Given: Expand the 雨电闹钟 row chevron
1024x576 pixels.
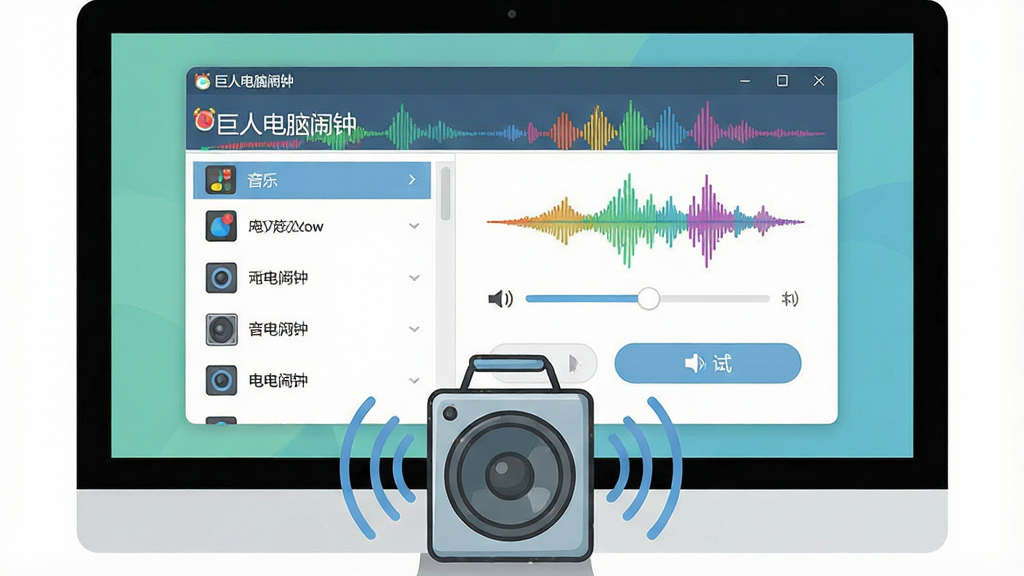Looking at the screenshot, I should click(414, 278).
